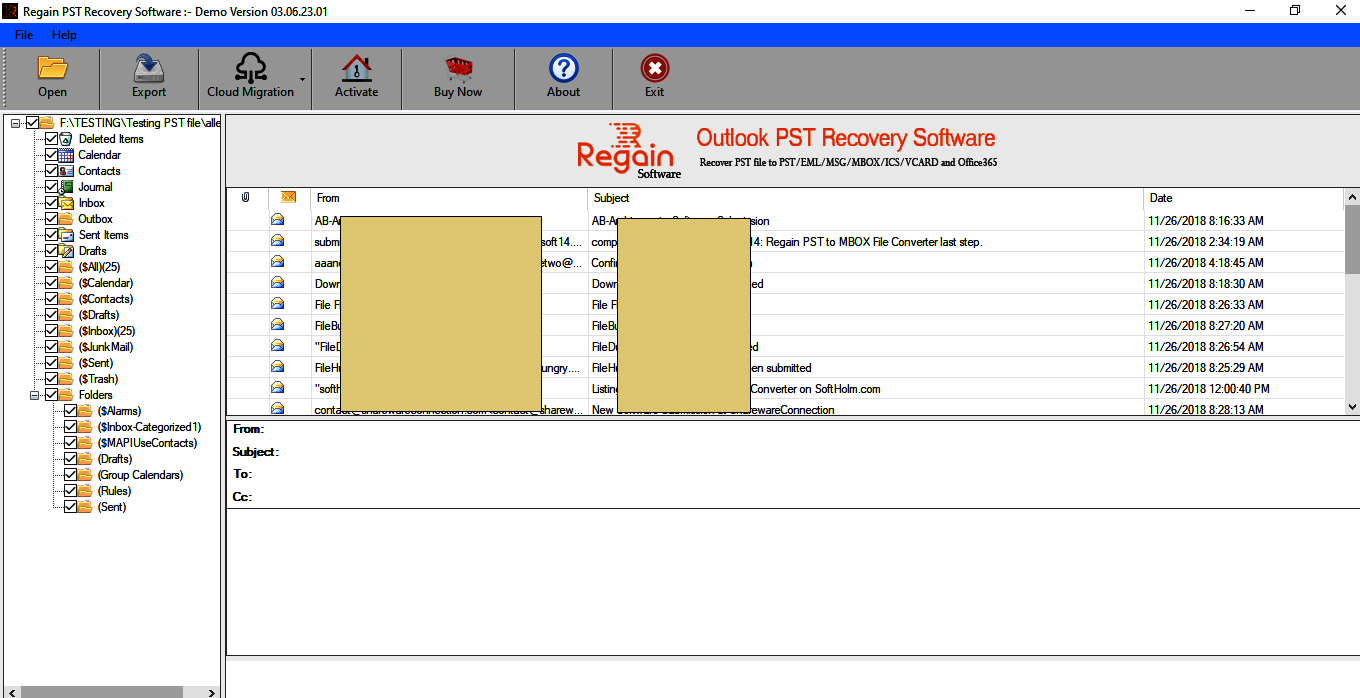
Task: Sort emails by Date column header
Action: [x=1244, y=198]
